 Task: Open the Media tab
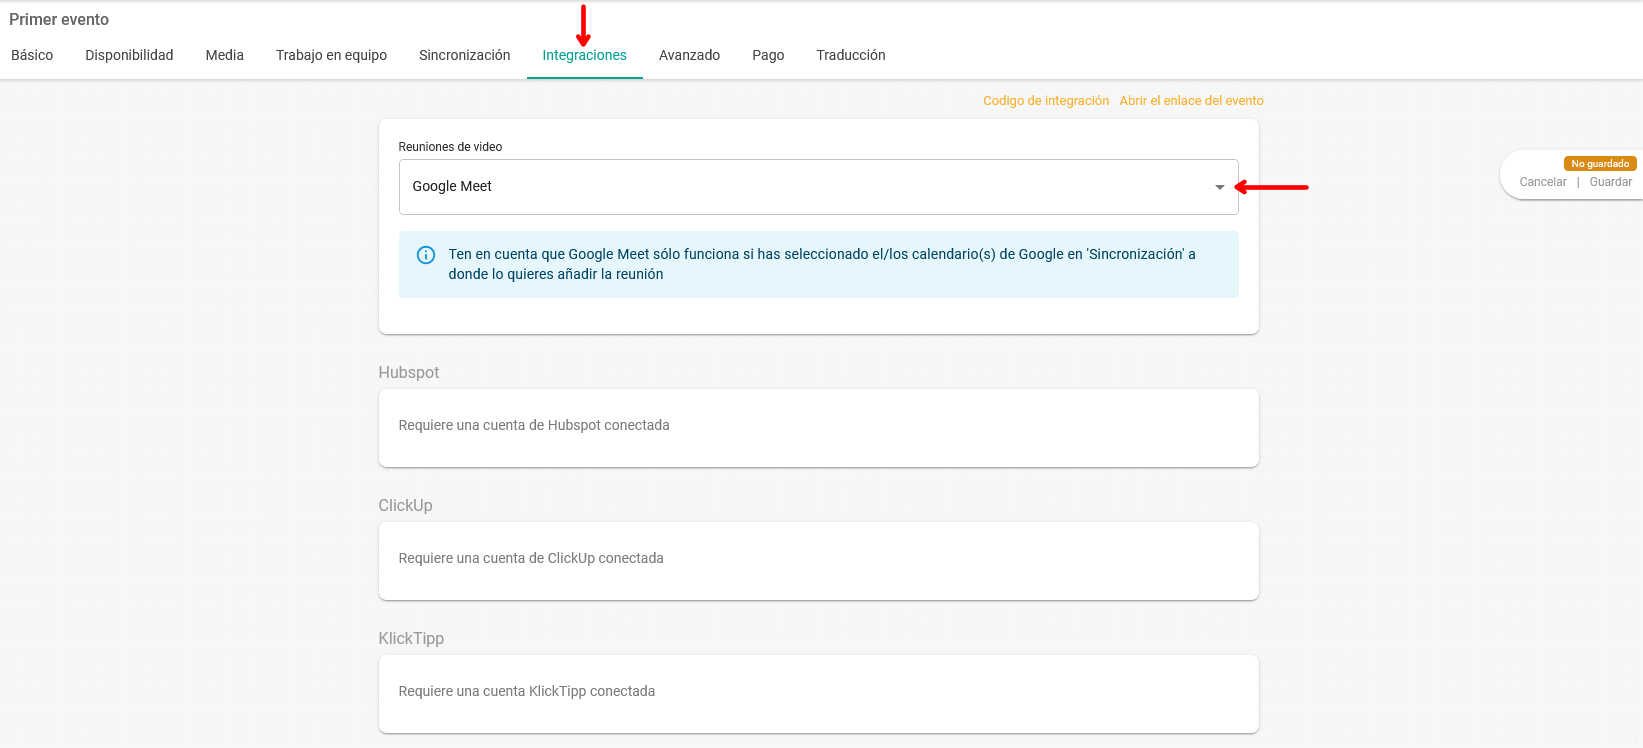225,55
